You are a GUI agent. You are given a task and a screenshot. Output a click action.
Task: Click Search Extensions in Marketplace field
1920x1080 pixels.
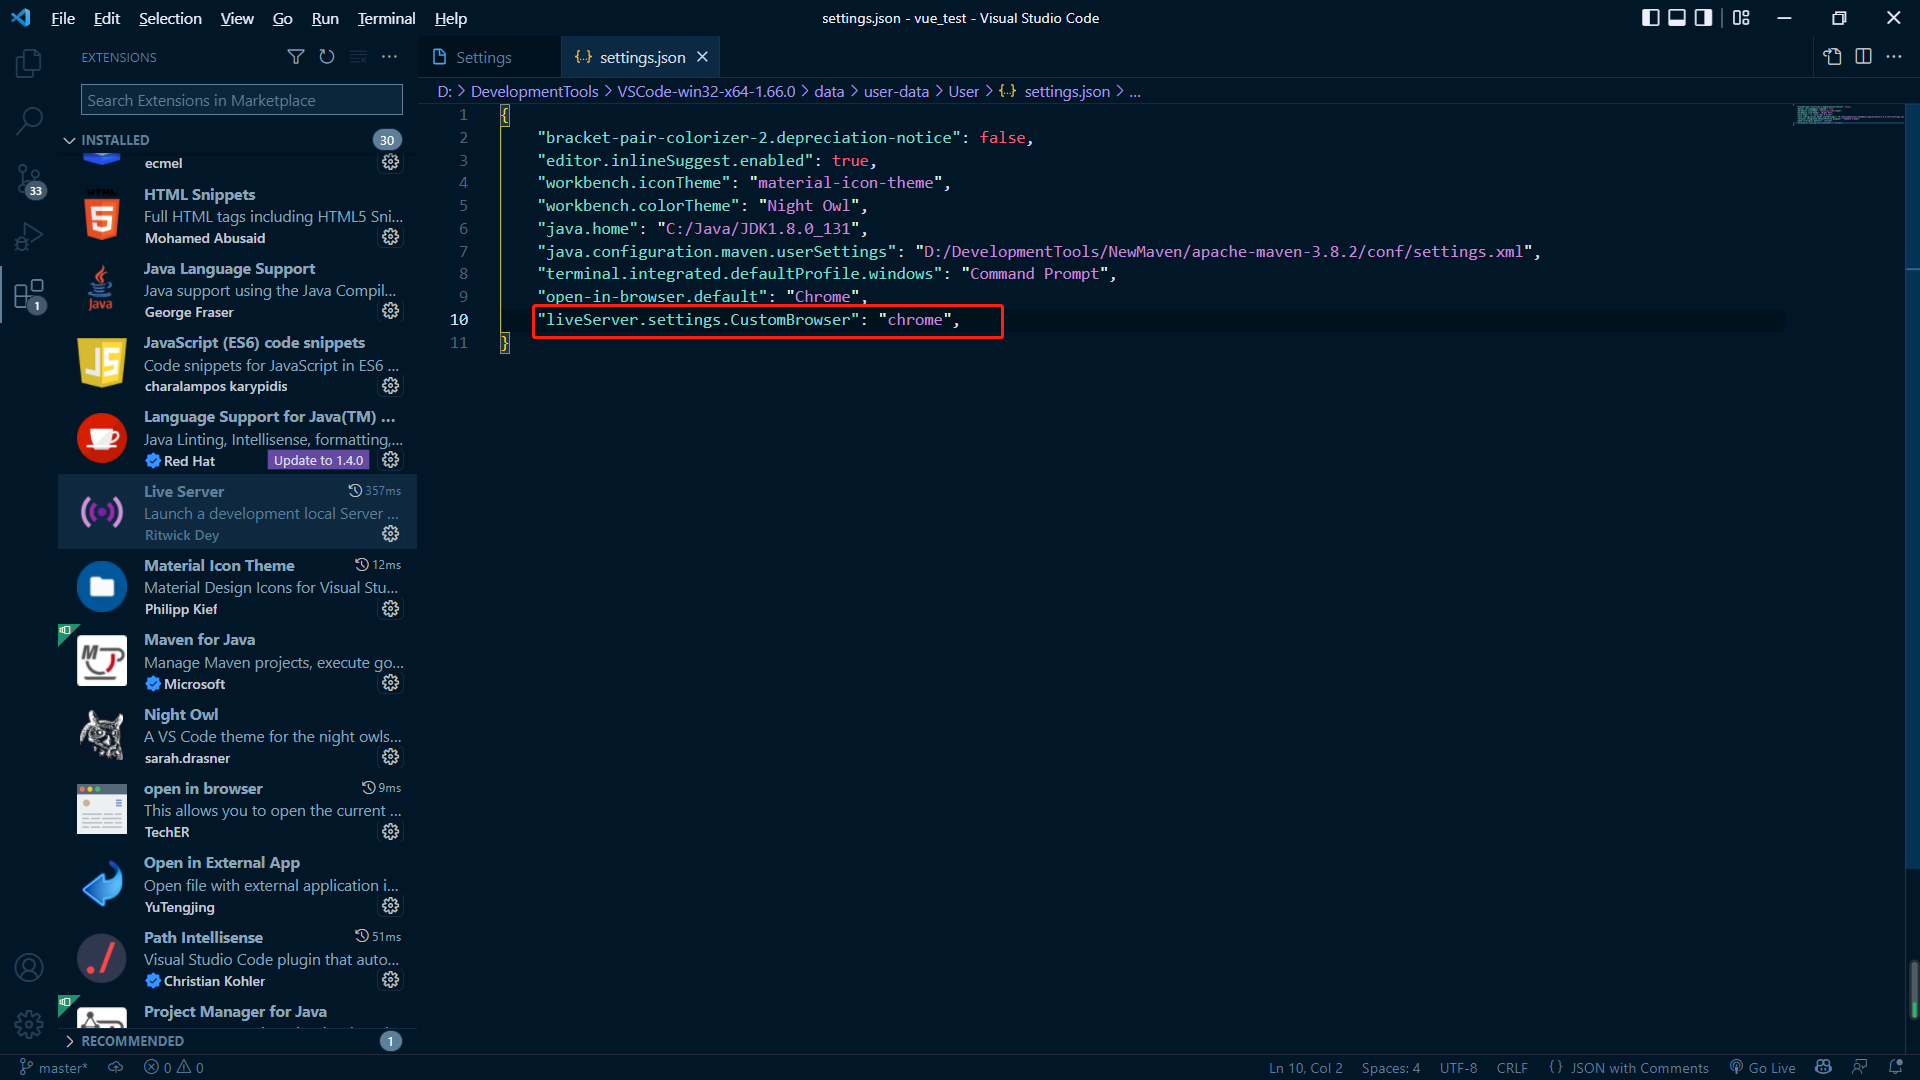click(242, 100)
